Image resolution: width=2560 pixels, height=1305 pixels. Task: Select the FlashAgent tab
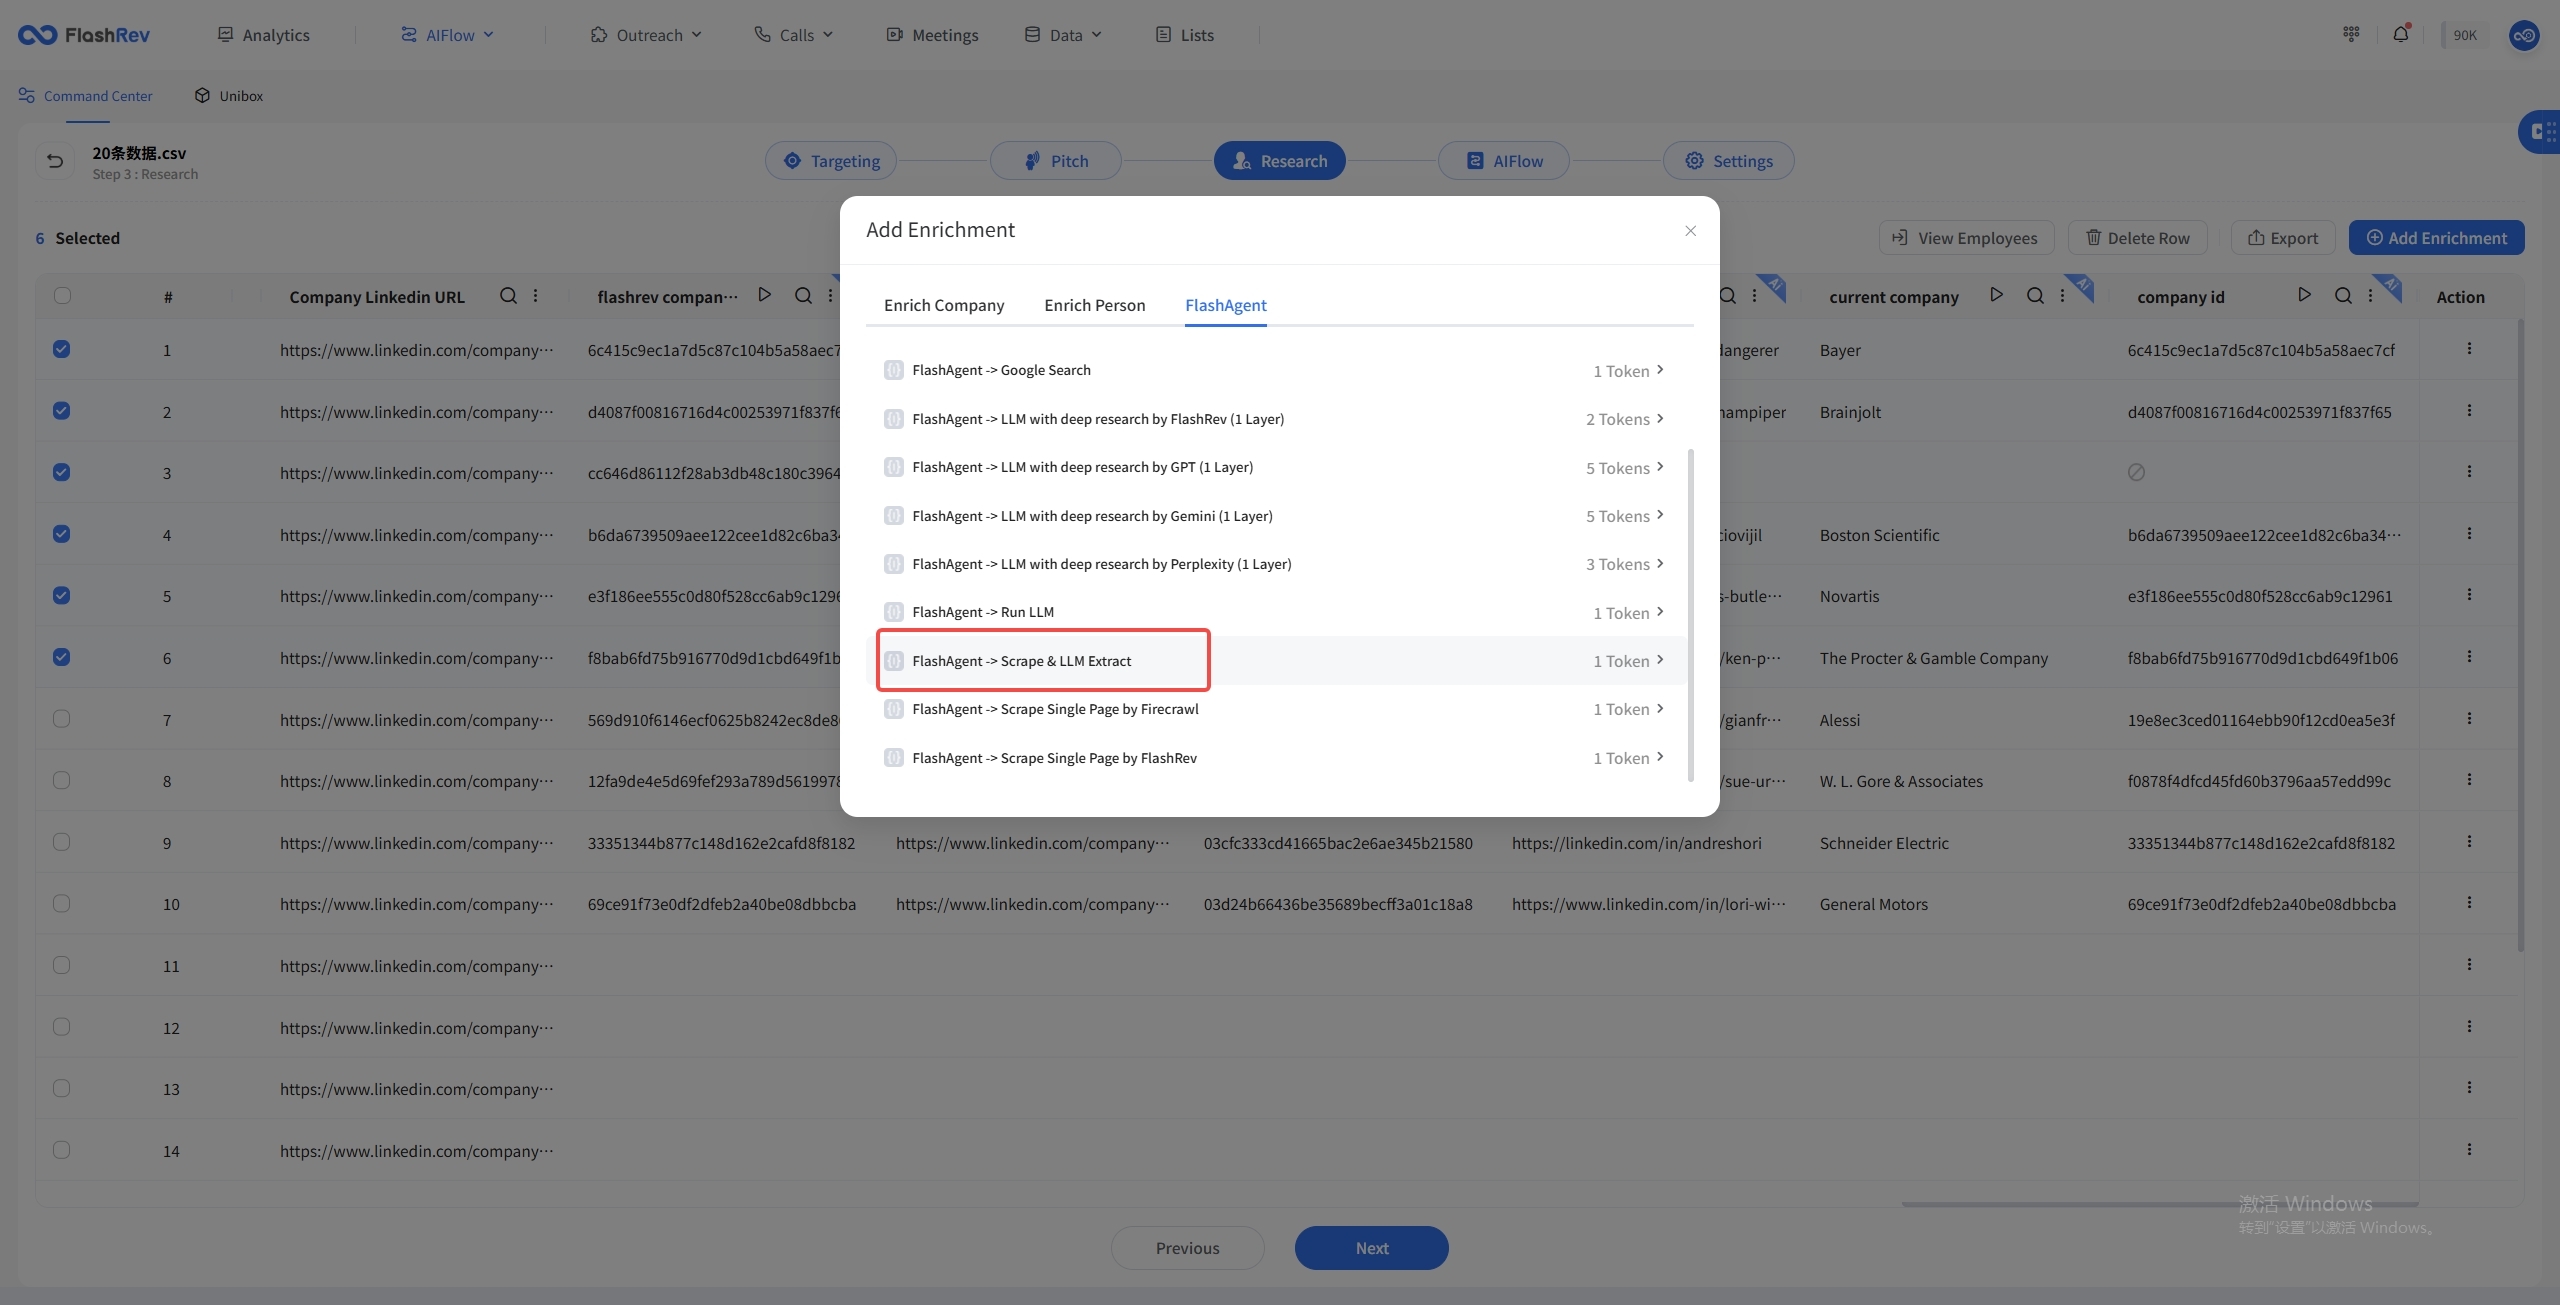point(1226,305)
